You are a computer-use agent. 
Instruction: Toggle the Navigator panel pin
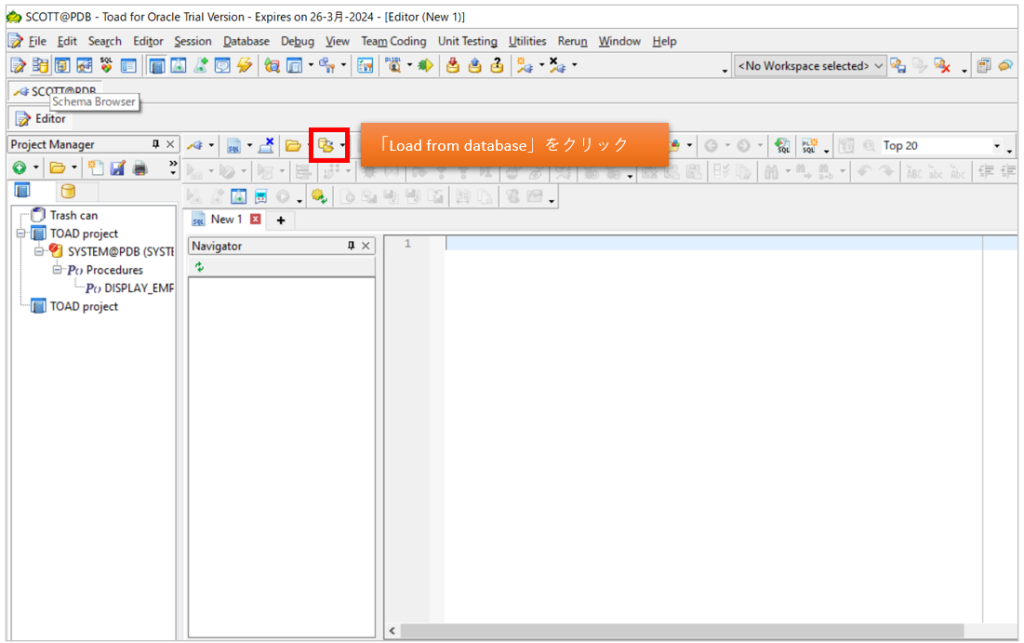(x=351, y=245)
